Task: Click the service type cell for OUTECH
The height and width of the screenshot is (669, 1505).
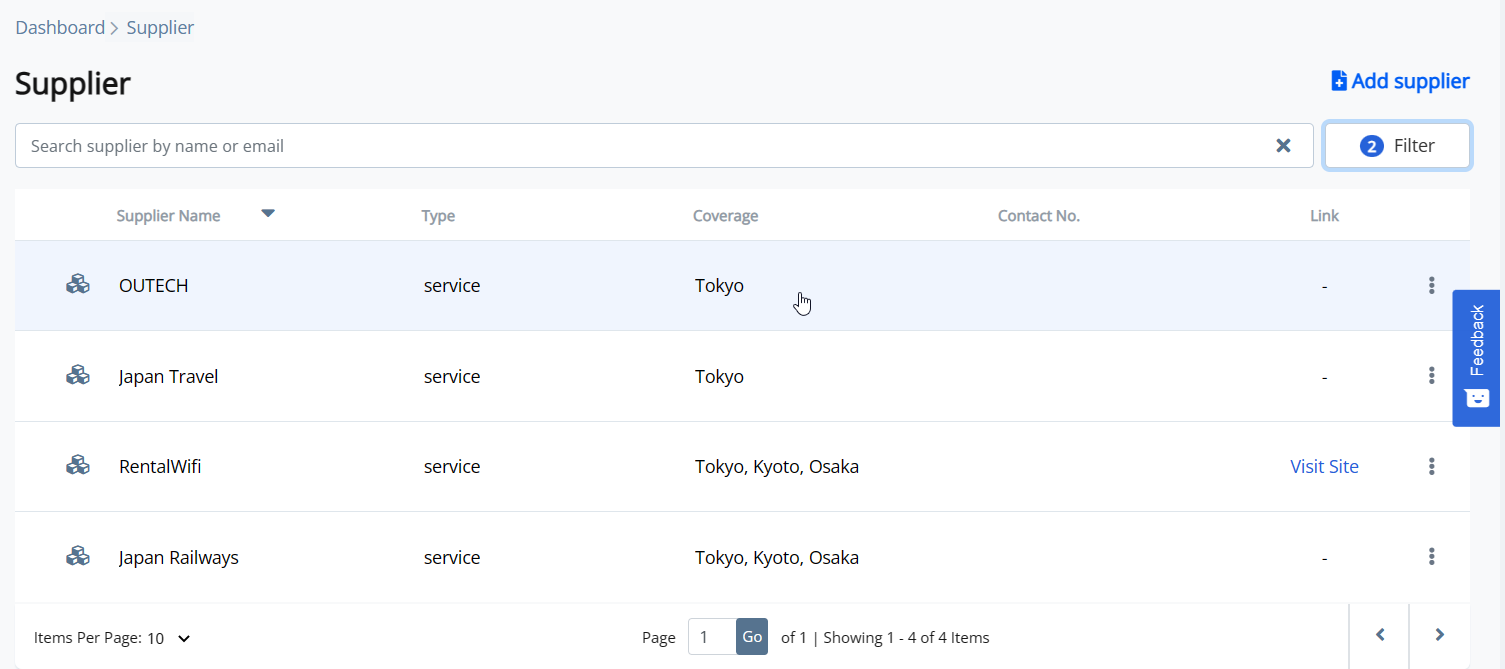Action: point(452,286)
